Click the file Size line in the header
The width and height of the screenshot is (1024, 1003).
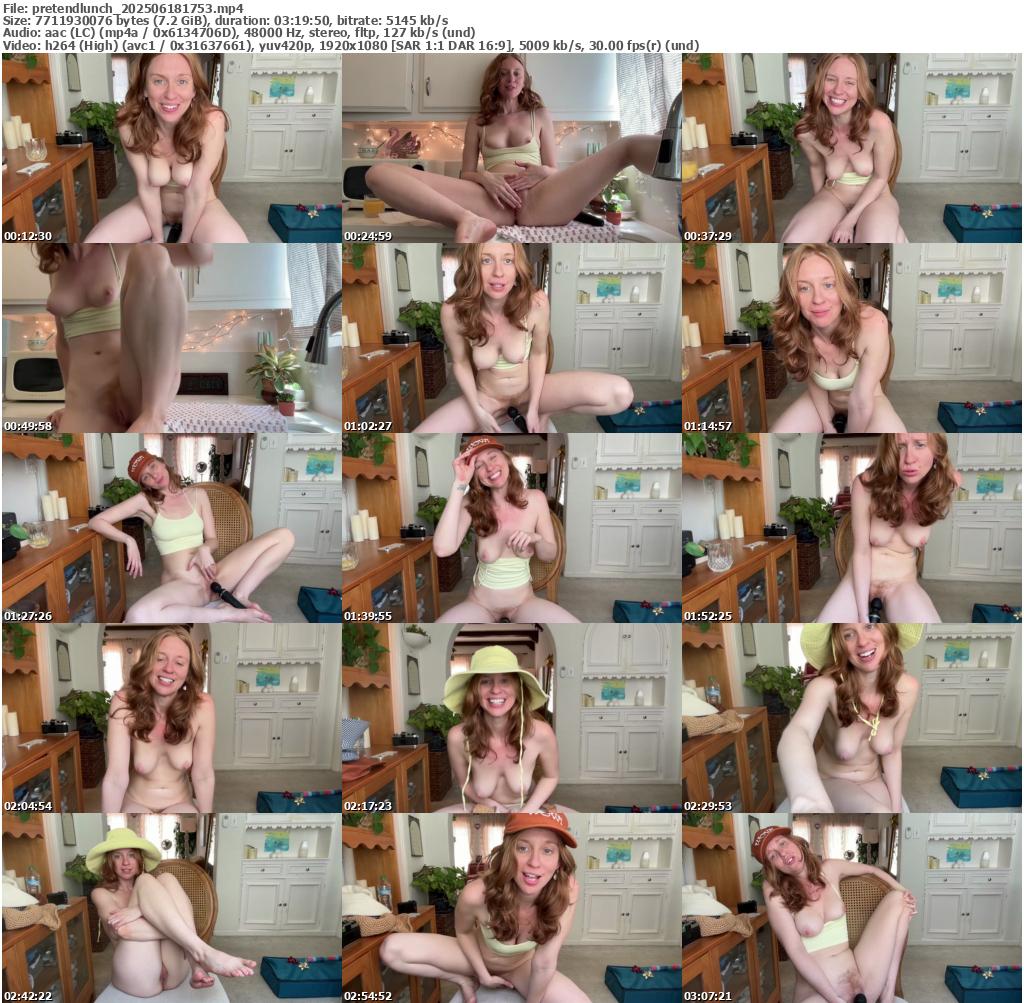225,20
